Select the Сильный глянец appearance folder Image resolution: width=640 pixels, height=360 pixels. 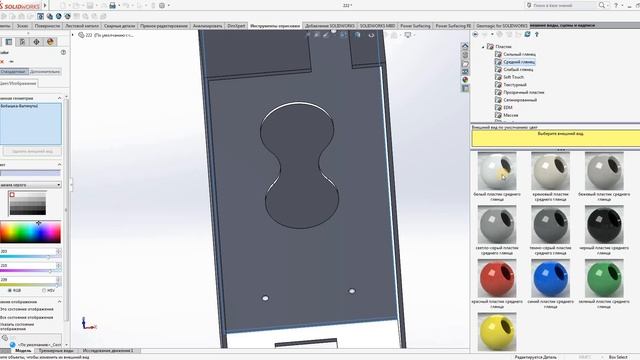click(519, 54)
